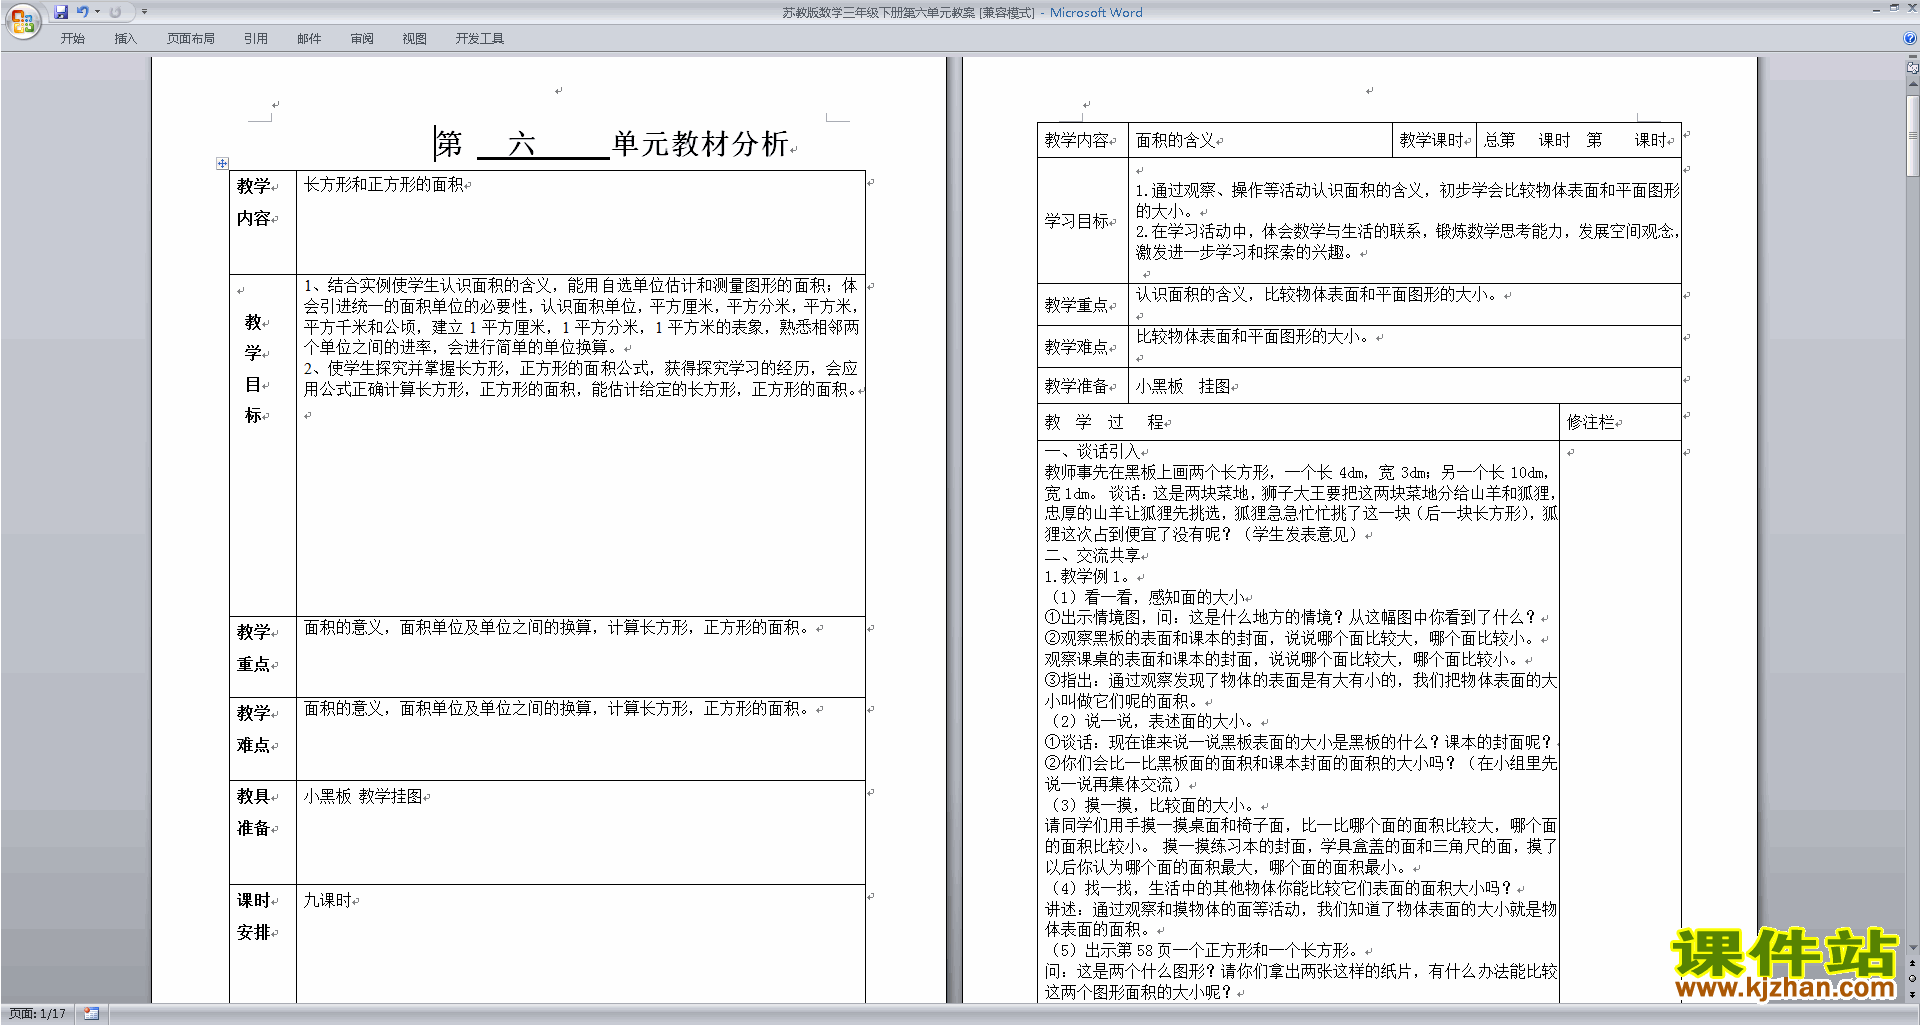Screen dimensions: 1920x1025
Task: Click the 学习目标 label cell
Action: pos(1082,220)
